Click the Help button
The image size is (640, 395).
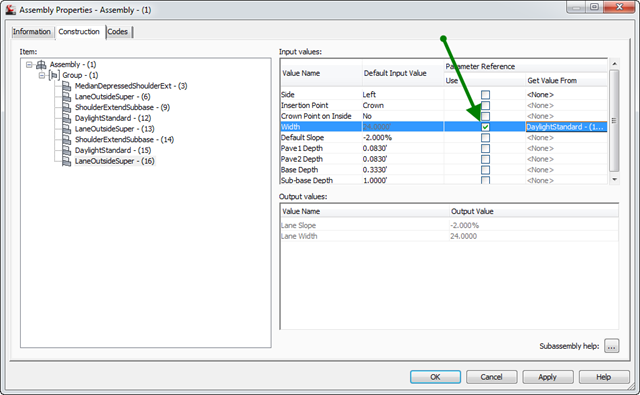[x=604, y=377]
